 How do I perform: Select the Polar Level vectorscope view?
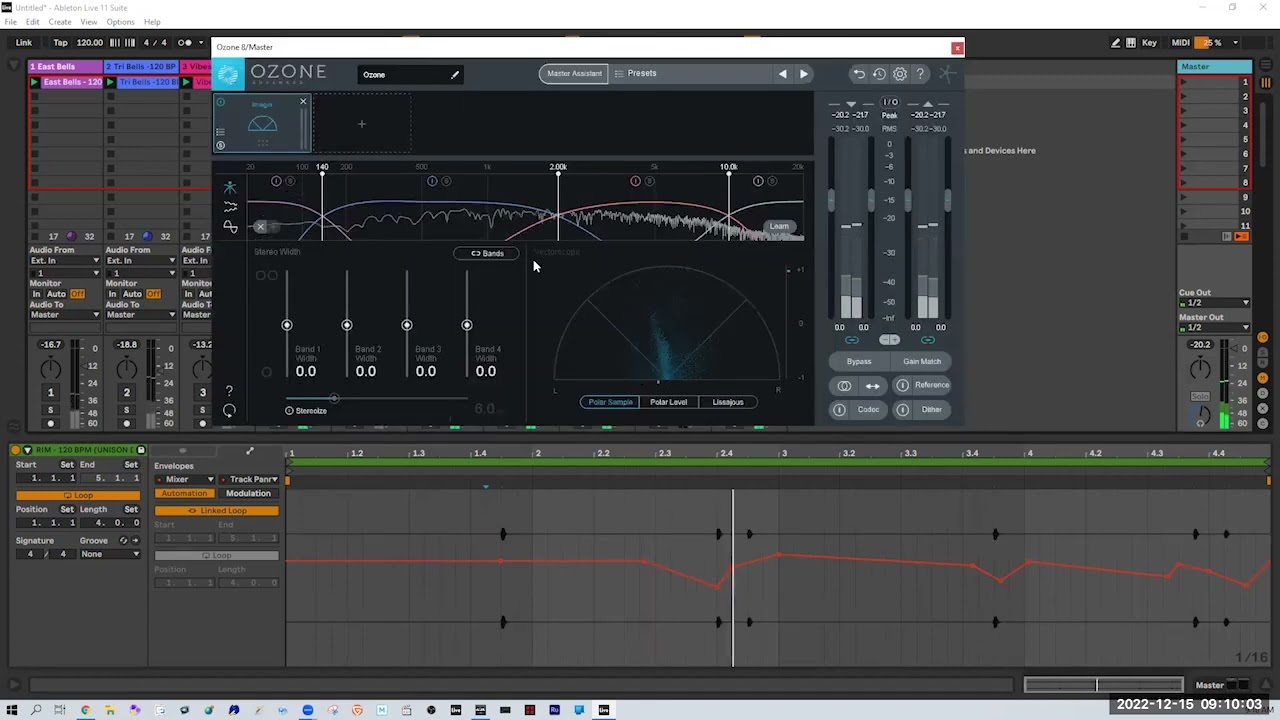pos(668,402)
